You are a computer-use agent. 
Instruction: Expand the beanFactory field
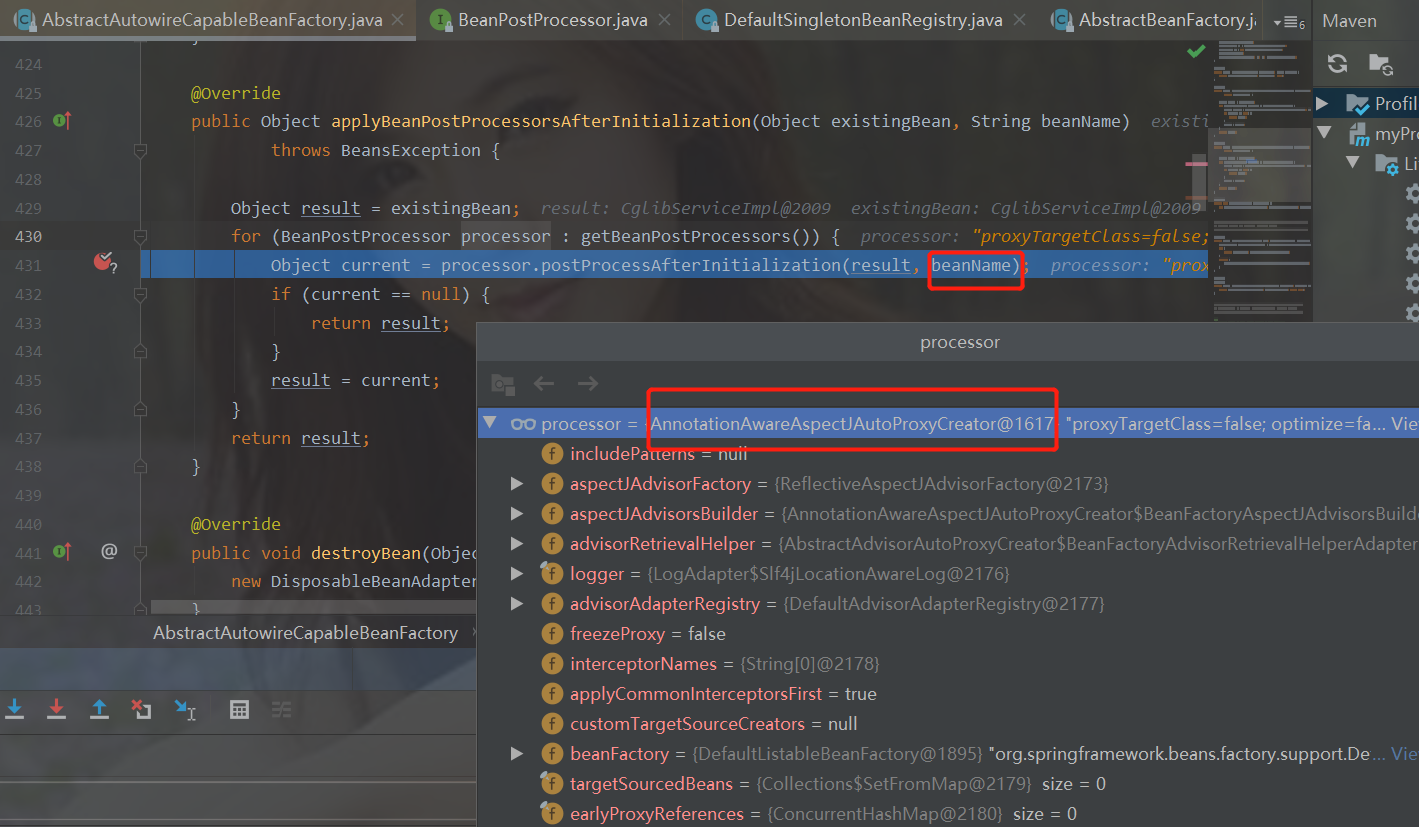pyautogui.click(x=517, y=754)
